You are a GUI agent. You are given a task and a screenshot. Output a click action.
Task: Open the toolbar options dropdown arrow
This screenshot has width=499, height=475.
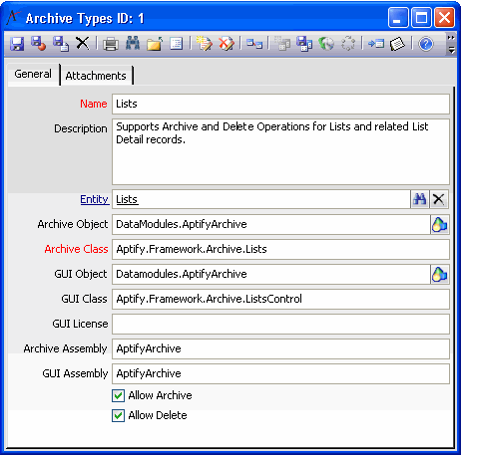pyautogui.click(x=451, y=51)
